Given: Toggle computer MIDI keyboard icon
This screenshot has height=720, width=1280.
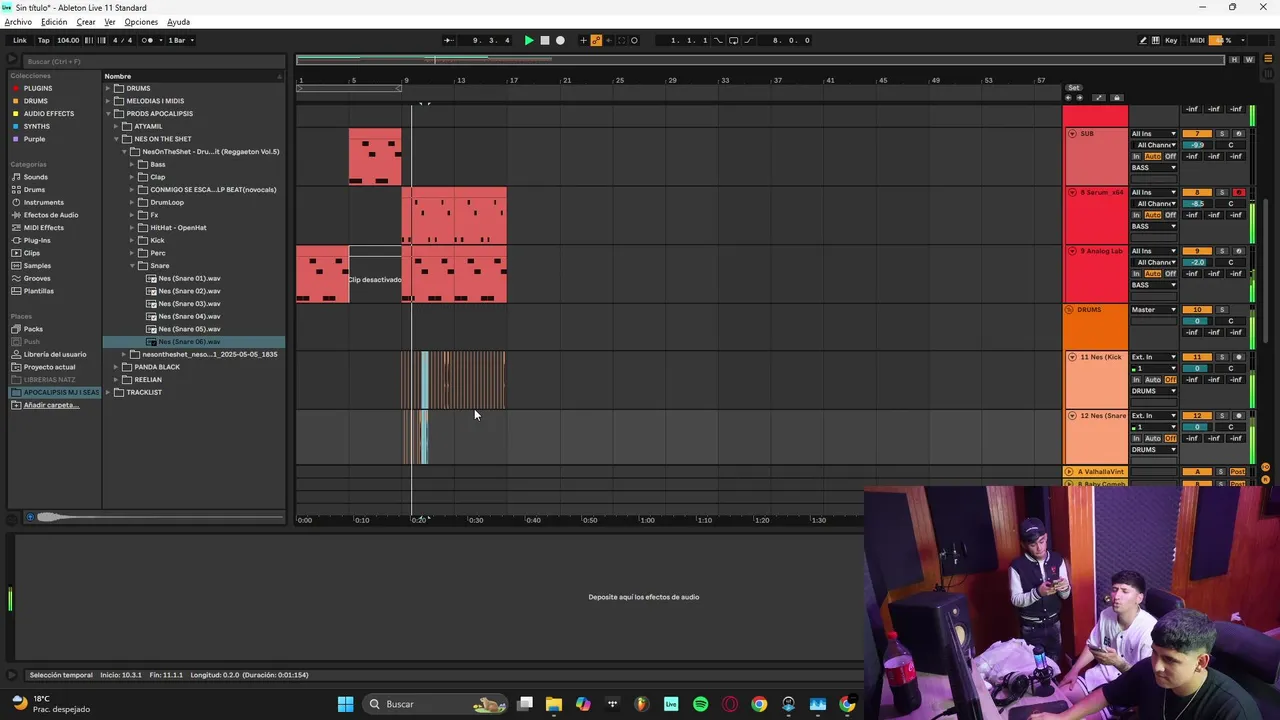Looking at the screenshot, I should [1156, 40].
